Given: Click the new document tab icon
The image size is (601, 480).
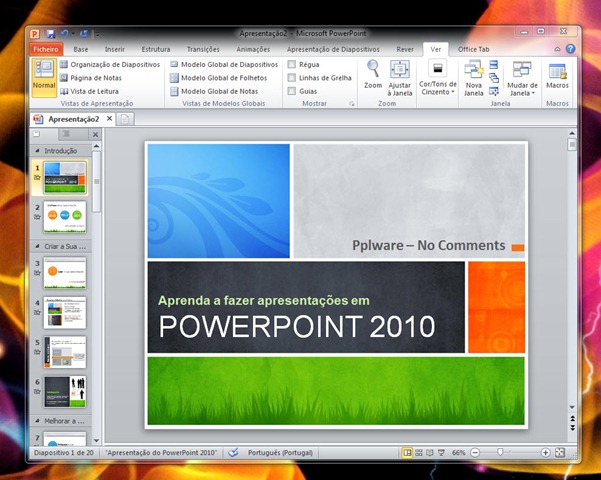Looking at the screenshot, I should (x=125, y=119).
